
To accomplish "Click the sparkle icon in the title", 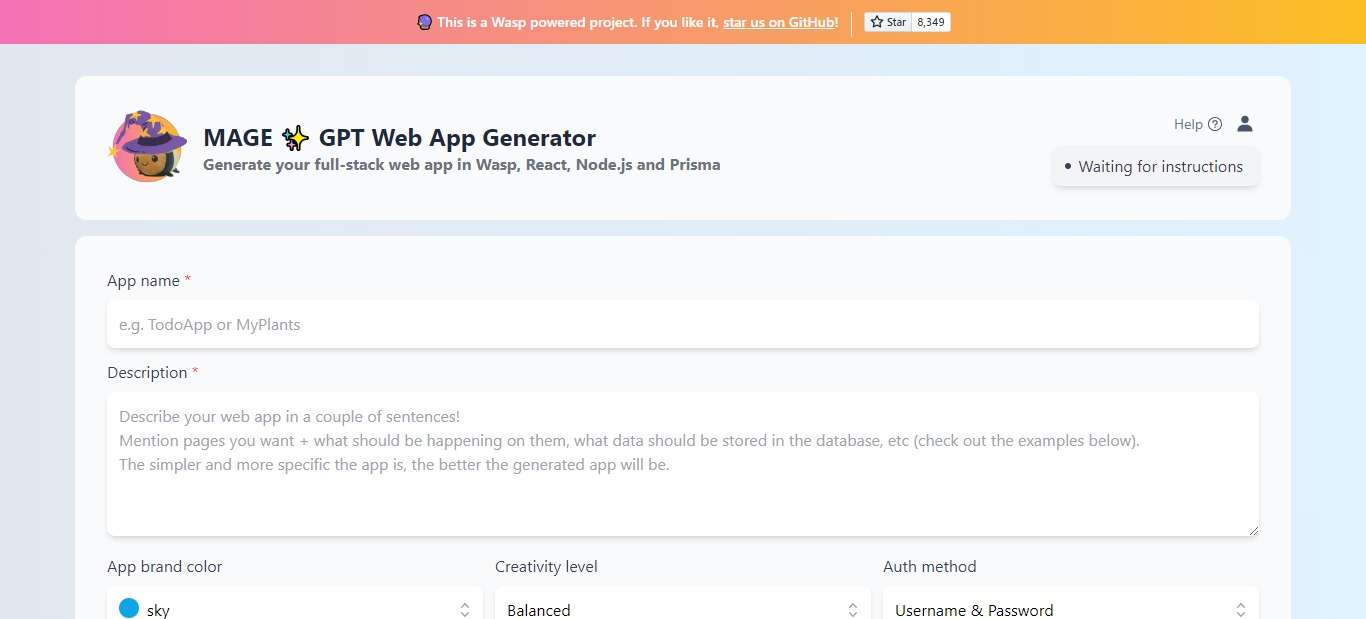I will (x=295, y=138).
